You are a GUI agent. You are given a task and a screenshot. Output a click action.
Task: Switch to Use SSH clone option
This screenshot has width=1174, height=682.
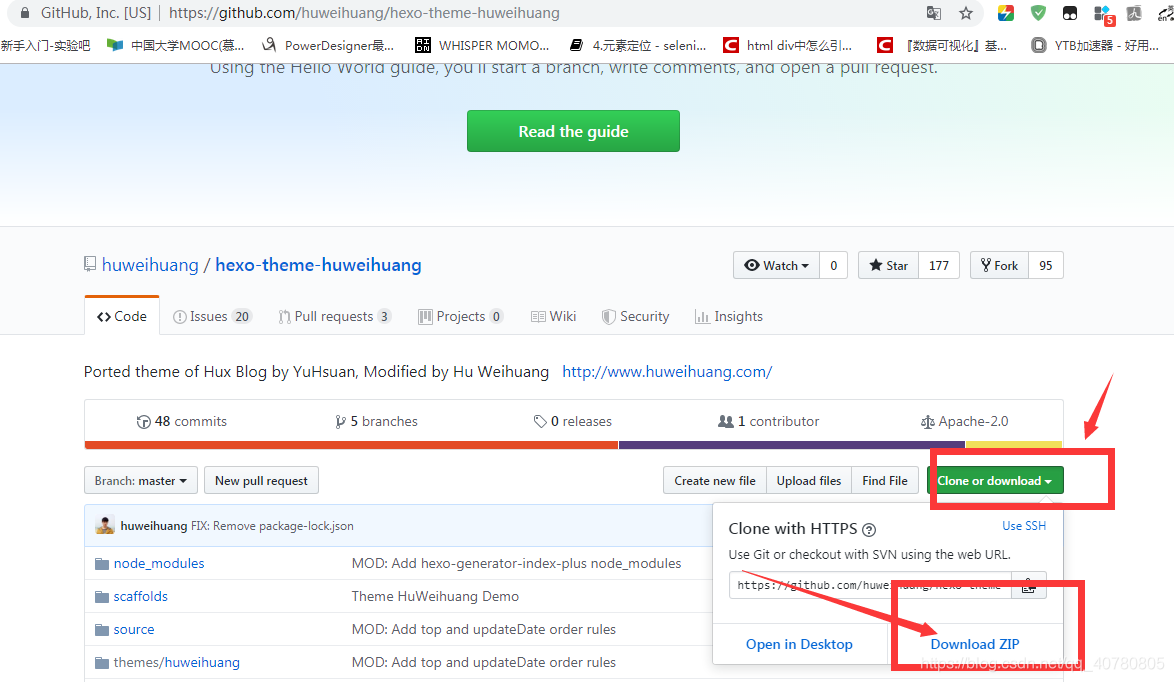pyautogui.click(x=1024, y=526)
